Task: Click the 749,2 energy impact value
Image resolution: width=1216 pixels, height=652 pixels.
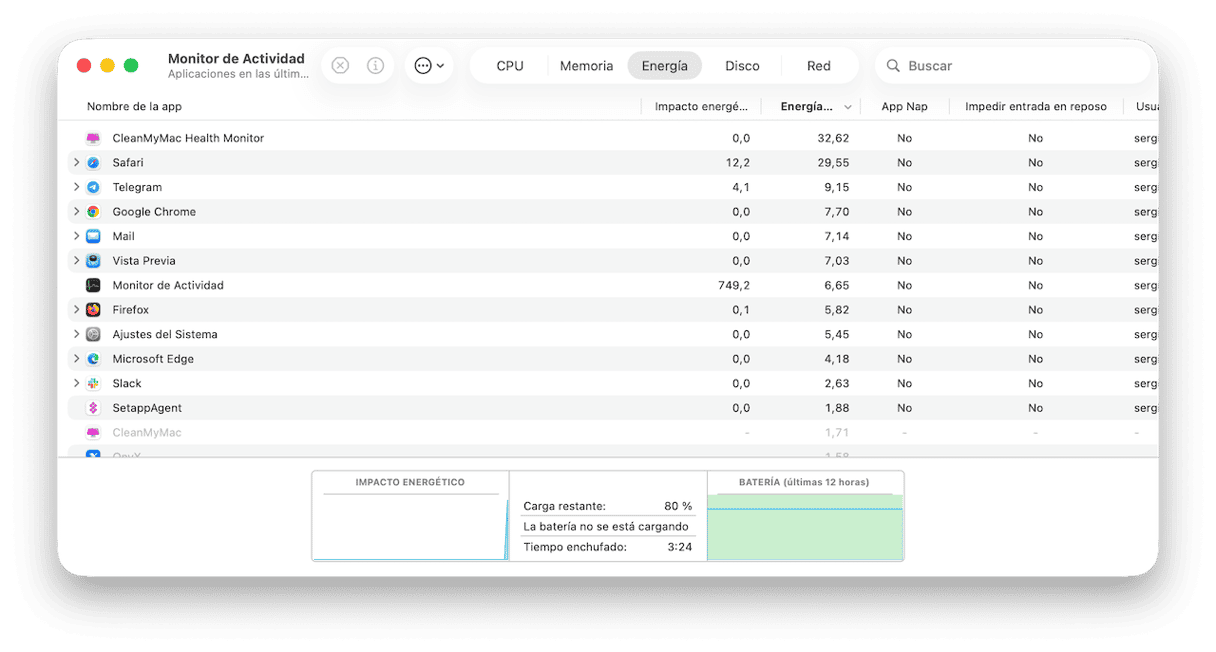Action: tap(733, 285)
